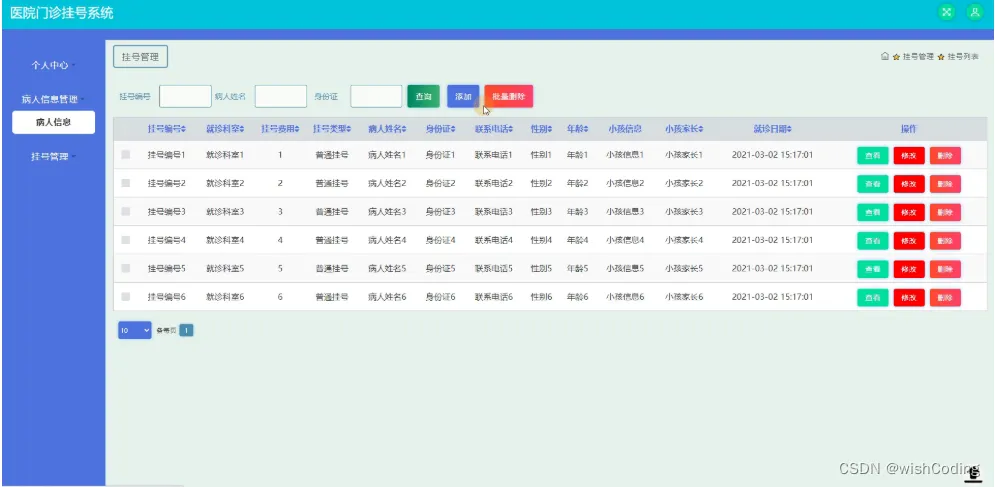The width and height of the screenshot is (995, 487).
Task: Open the page size dropdown showing 10
Action: click(135, 330)
